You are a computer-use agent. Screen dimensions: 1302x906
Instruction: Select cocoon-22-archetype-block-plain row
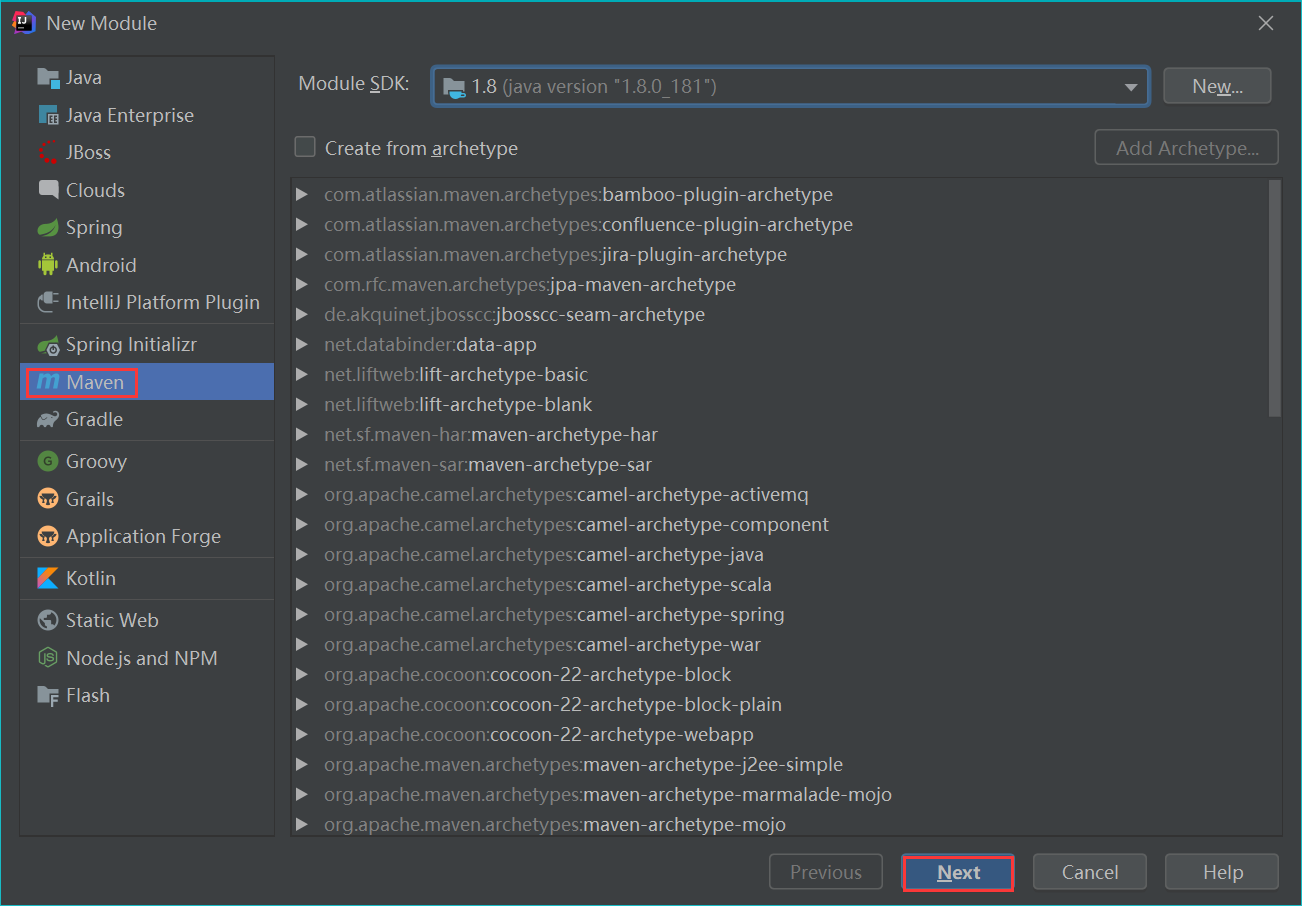coord(780,705)
